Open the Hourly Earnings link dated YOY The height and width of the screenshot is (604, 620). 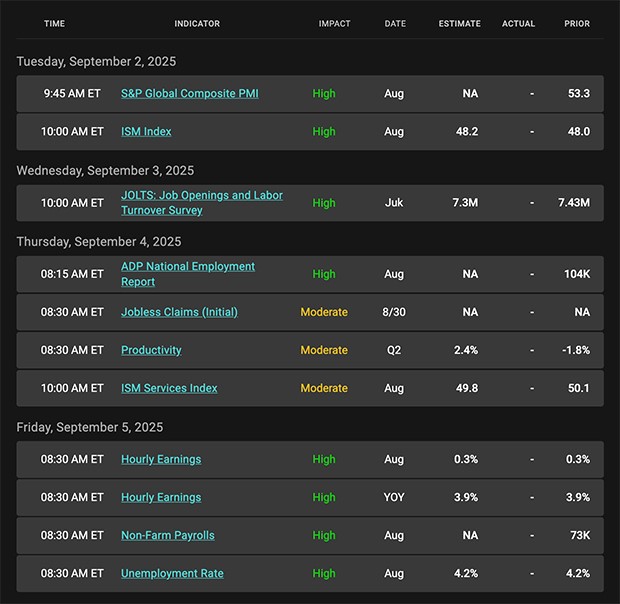click(161, 497)
